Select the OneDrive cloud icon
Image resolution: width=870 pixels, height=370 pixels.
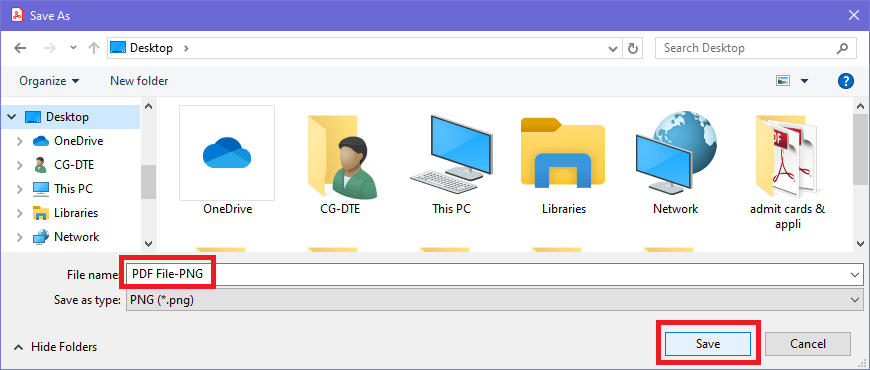tap(227, 153)
